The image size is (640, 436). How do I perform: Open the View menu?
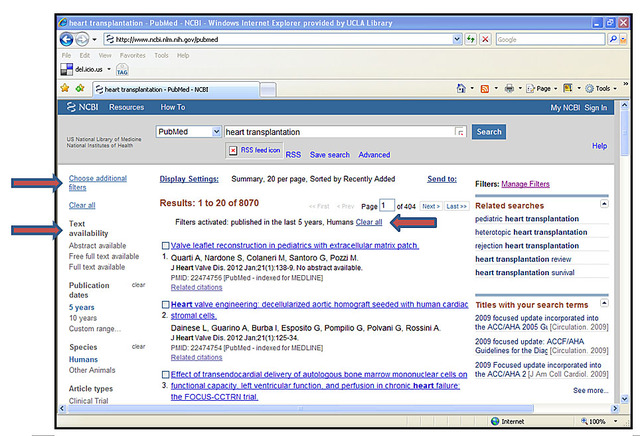pos(104,56)
